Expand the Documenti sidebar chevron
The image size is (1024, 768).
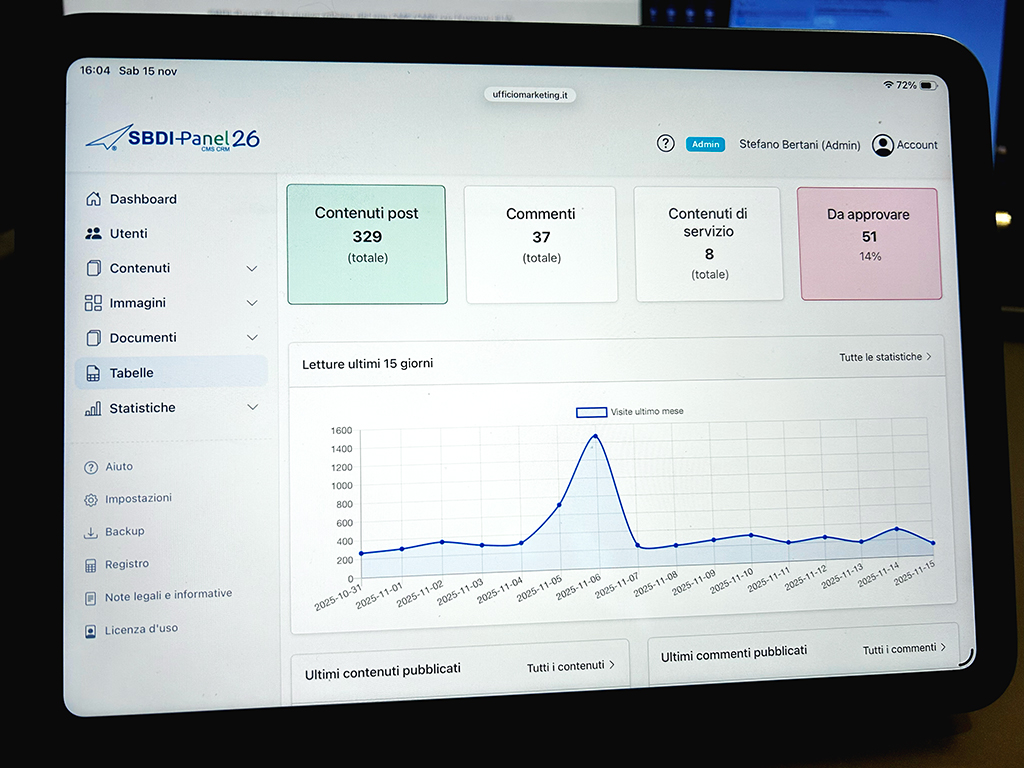pos(252,338)
